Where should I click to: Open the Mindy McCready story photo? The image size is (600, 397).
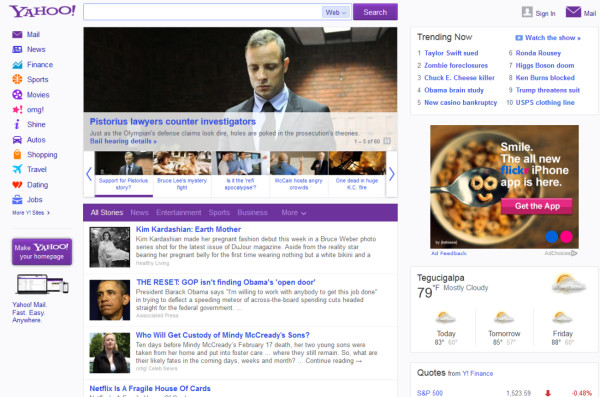click(x=110, y=353)
